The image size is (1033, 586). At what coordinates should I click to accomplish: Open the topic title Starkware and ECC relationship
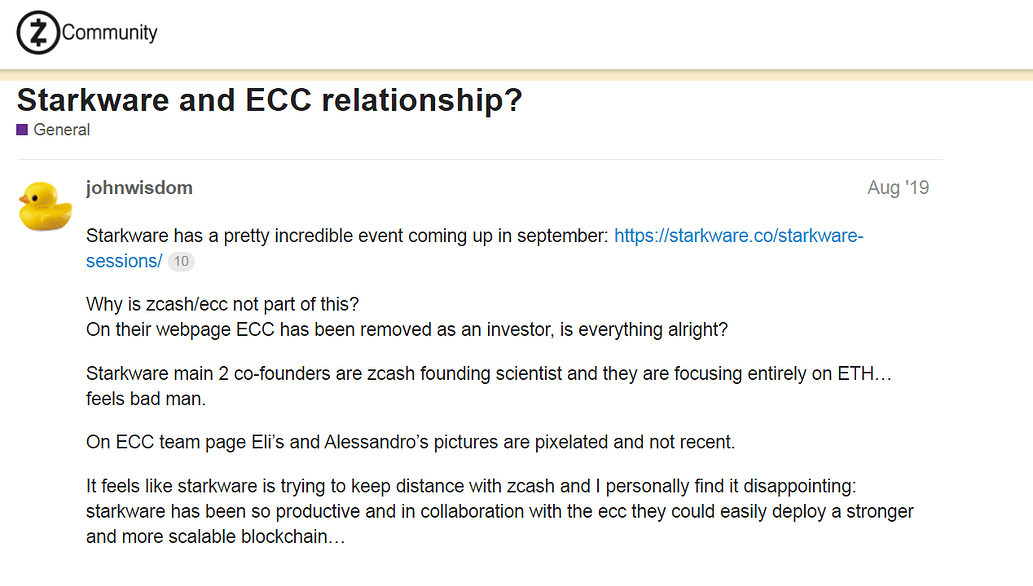270,100
